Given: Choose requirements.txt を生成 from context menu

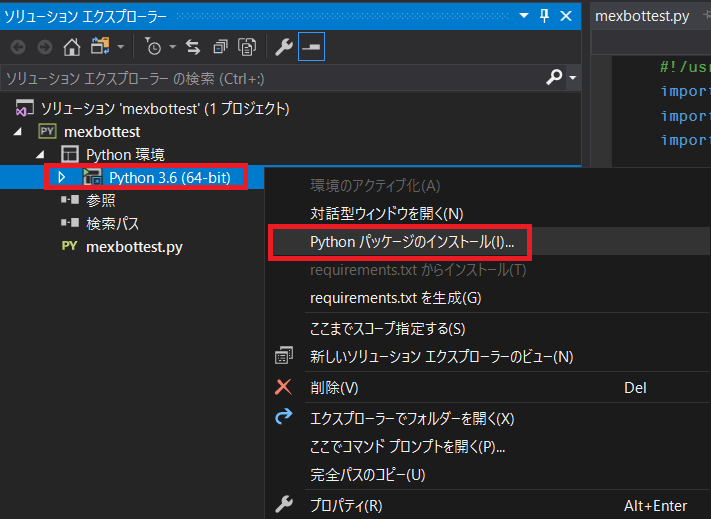Looking at the screenshot, I should (396, 298).
